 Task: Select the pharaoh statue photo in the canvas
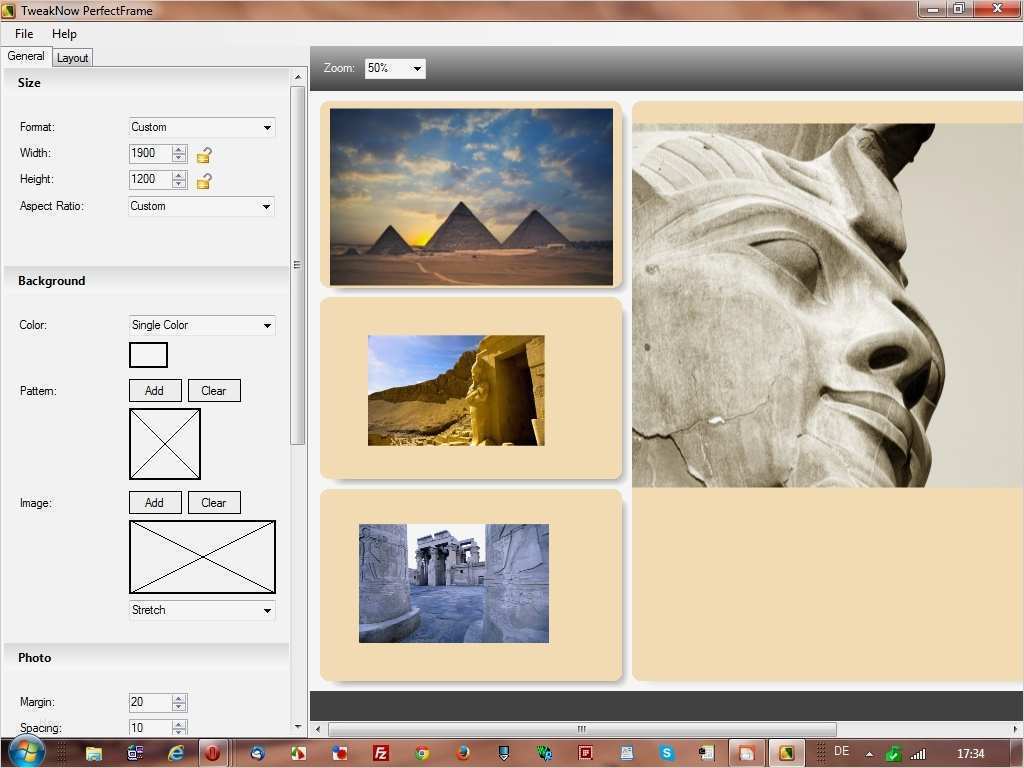click(x=827, y=305)
